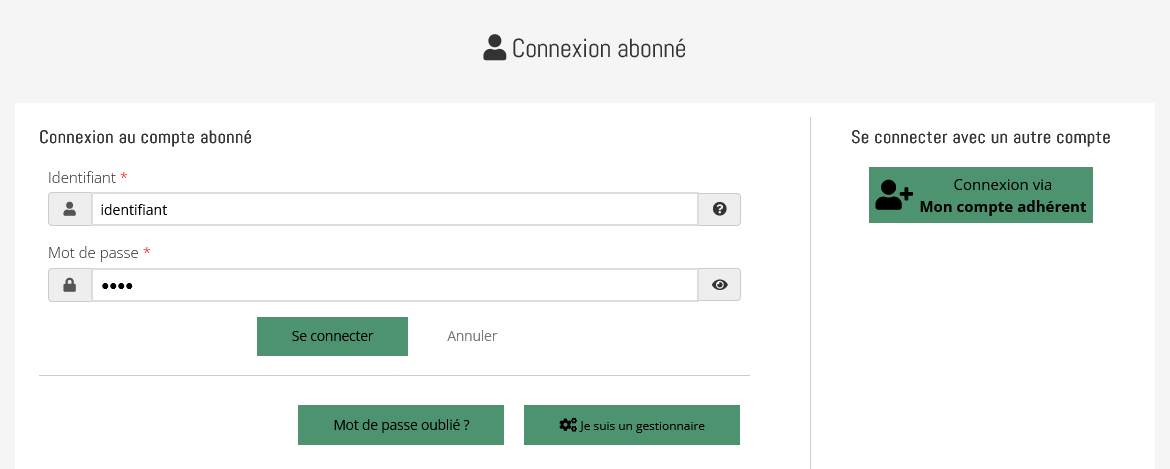The image size is (1170, 469).
Task: Focus the Identifiant text field
Action: (x=394, y=209)
